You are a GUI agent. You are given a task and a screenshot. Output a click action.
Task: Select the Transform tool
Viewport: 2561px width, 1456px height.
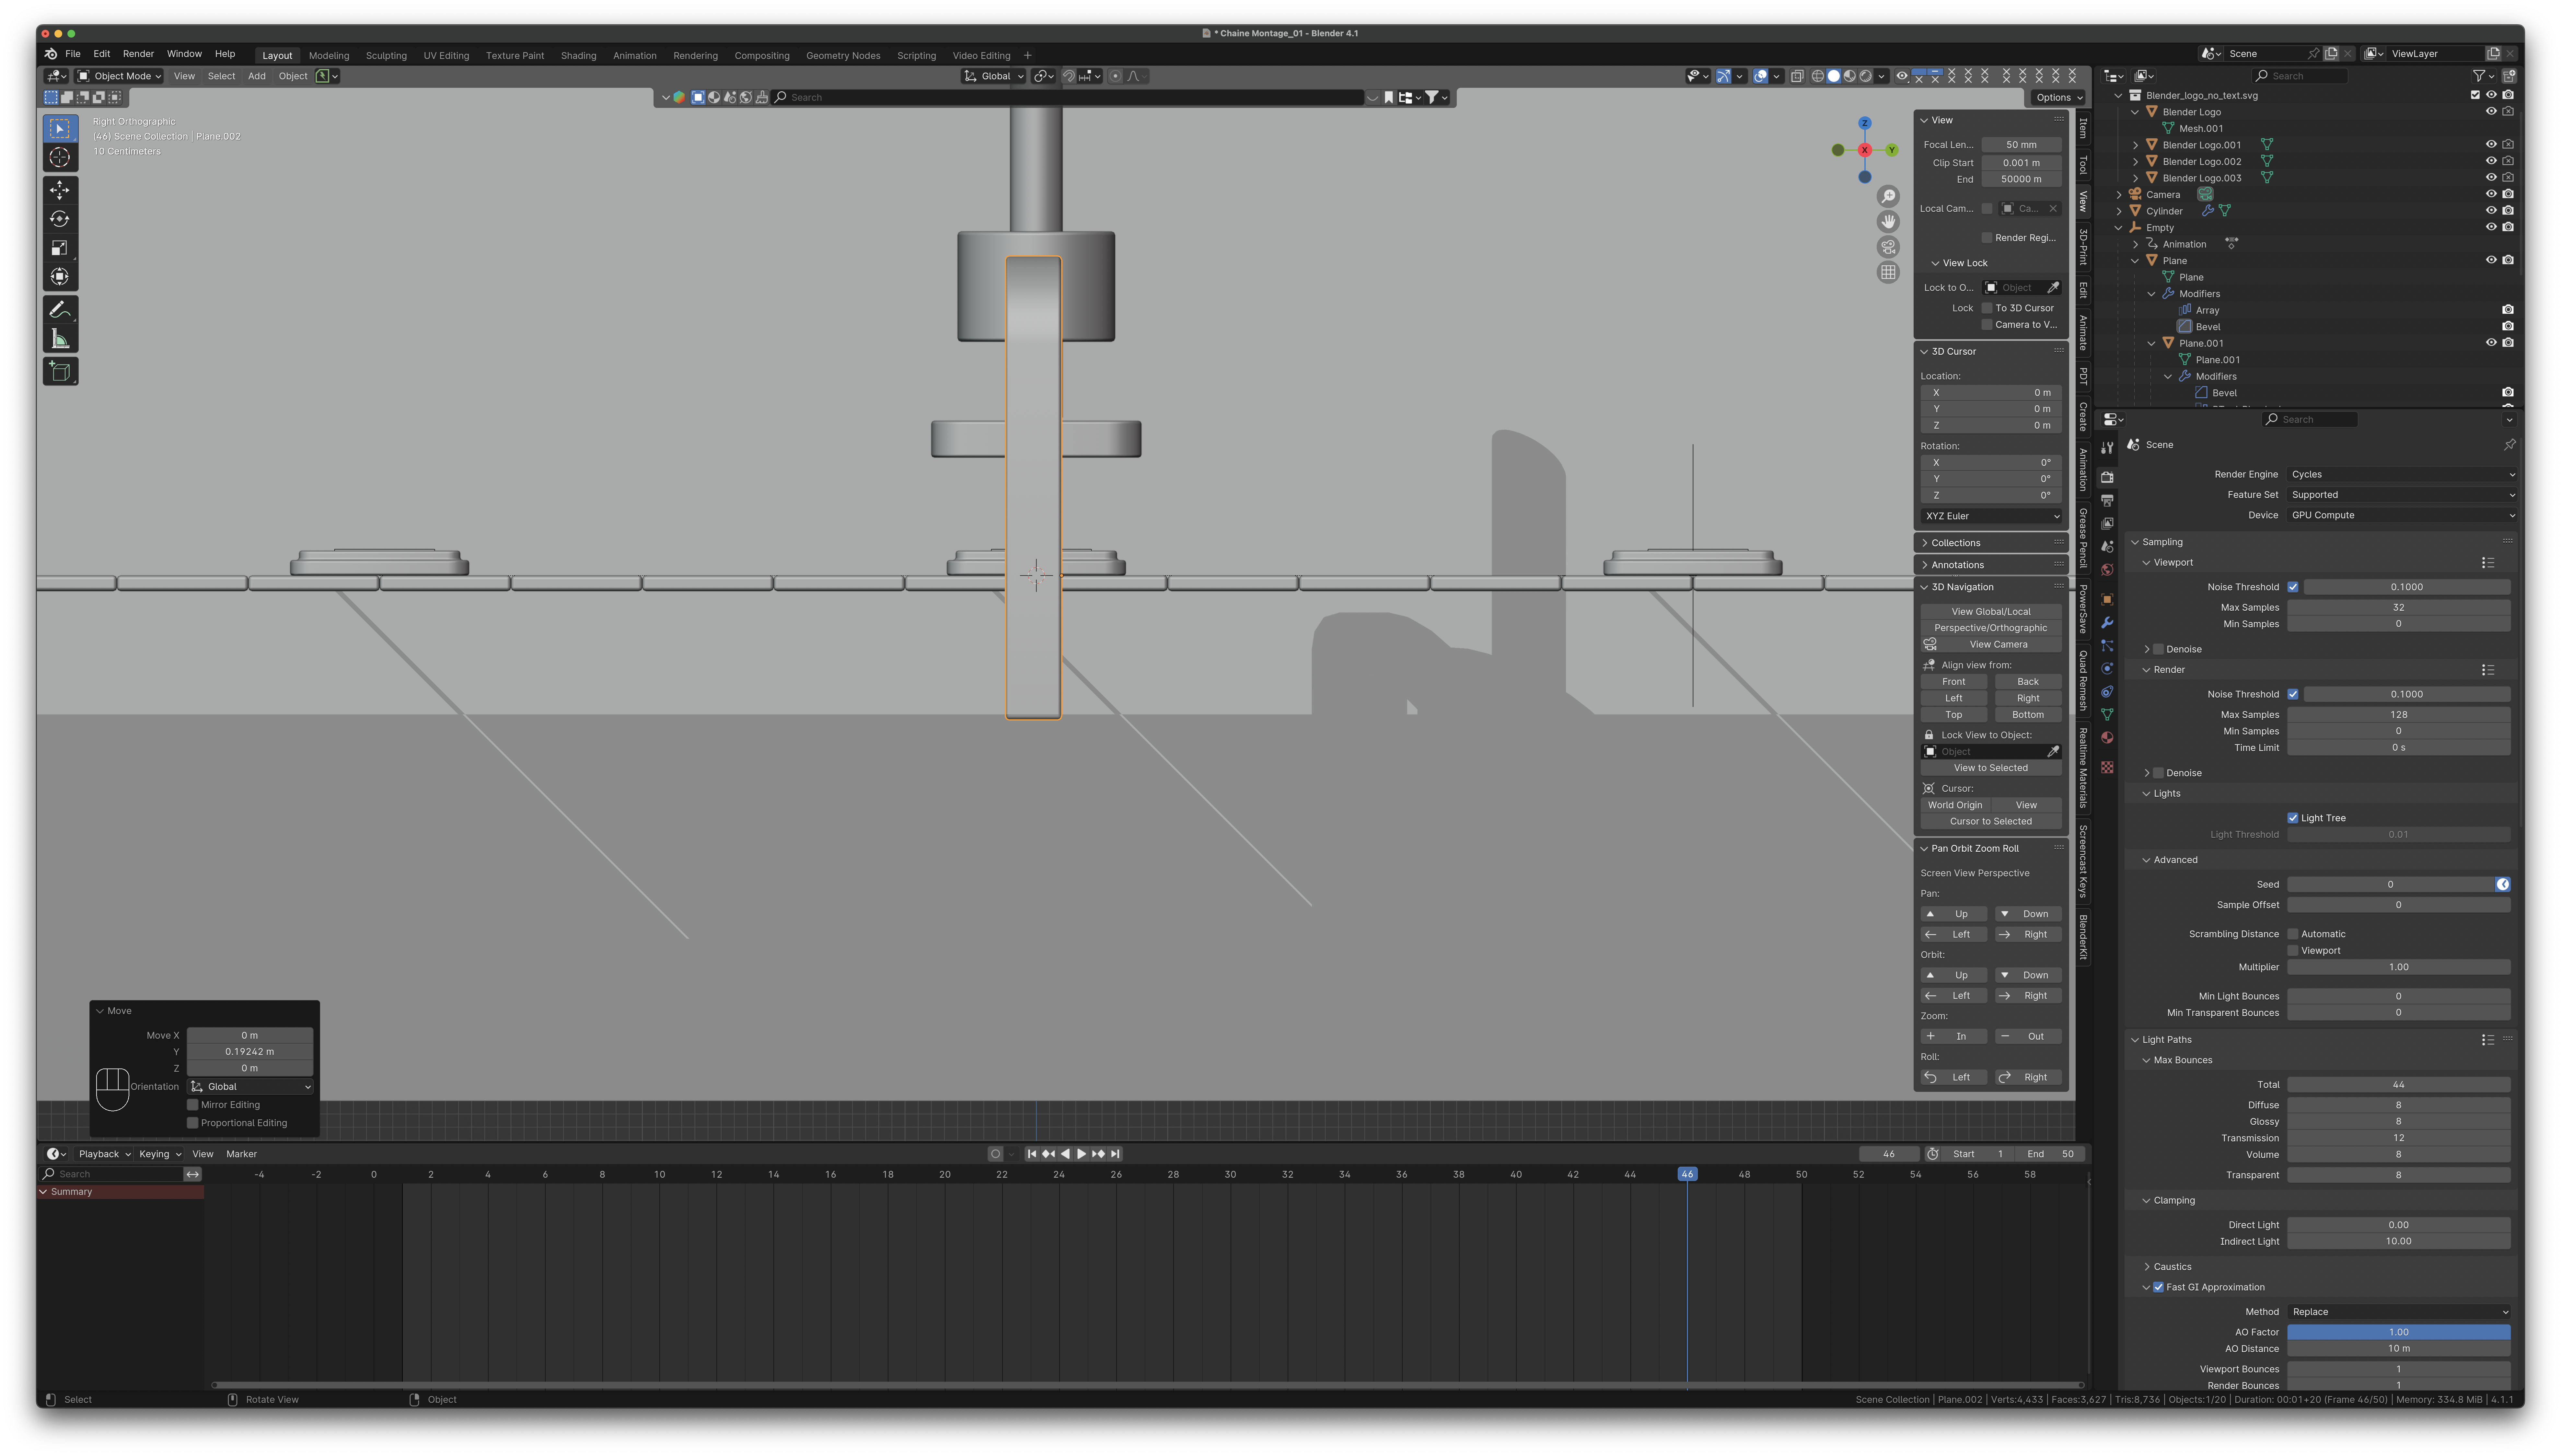coord(60,277)
